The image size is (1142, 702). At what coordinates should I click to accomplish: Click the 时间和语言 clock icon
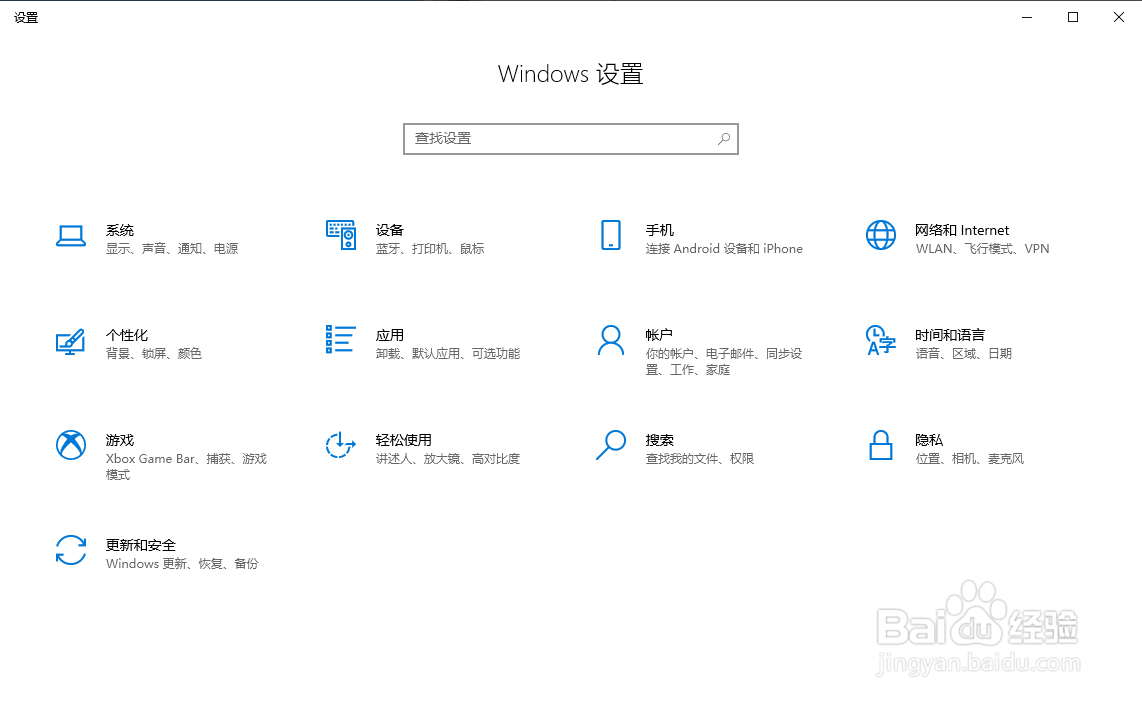click(x=880, y=340)
